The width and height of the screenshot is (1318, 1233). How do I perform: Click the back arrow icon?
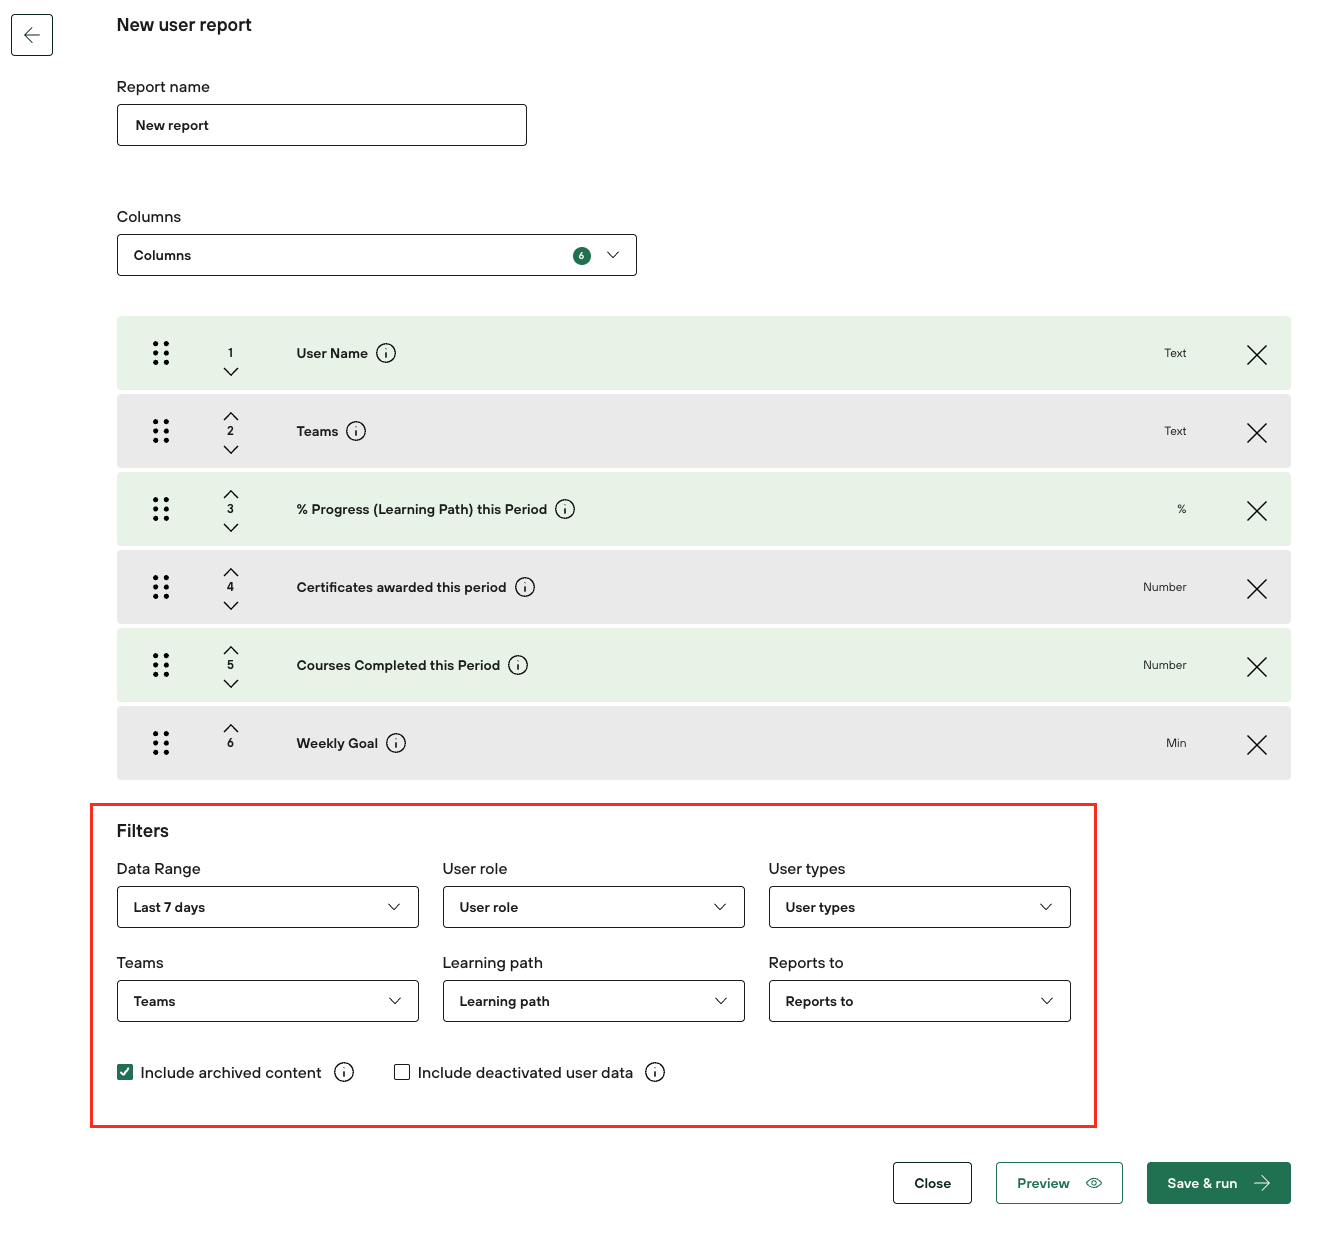pyautogui.click(x=32, y=36)
